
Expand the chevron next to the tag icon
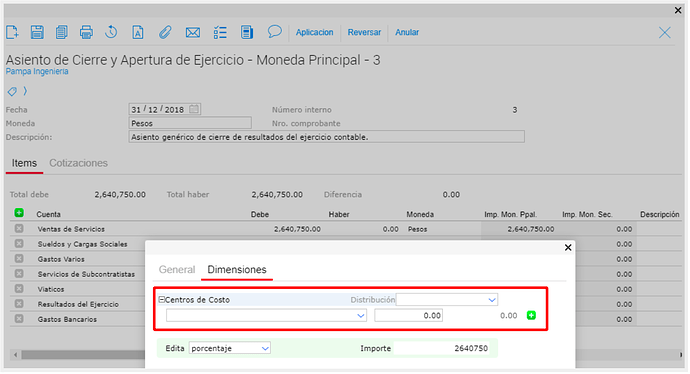25,91
